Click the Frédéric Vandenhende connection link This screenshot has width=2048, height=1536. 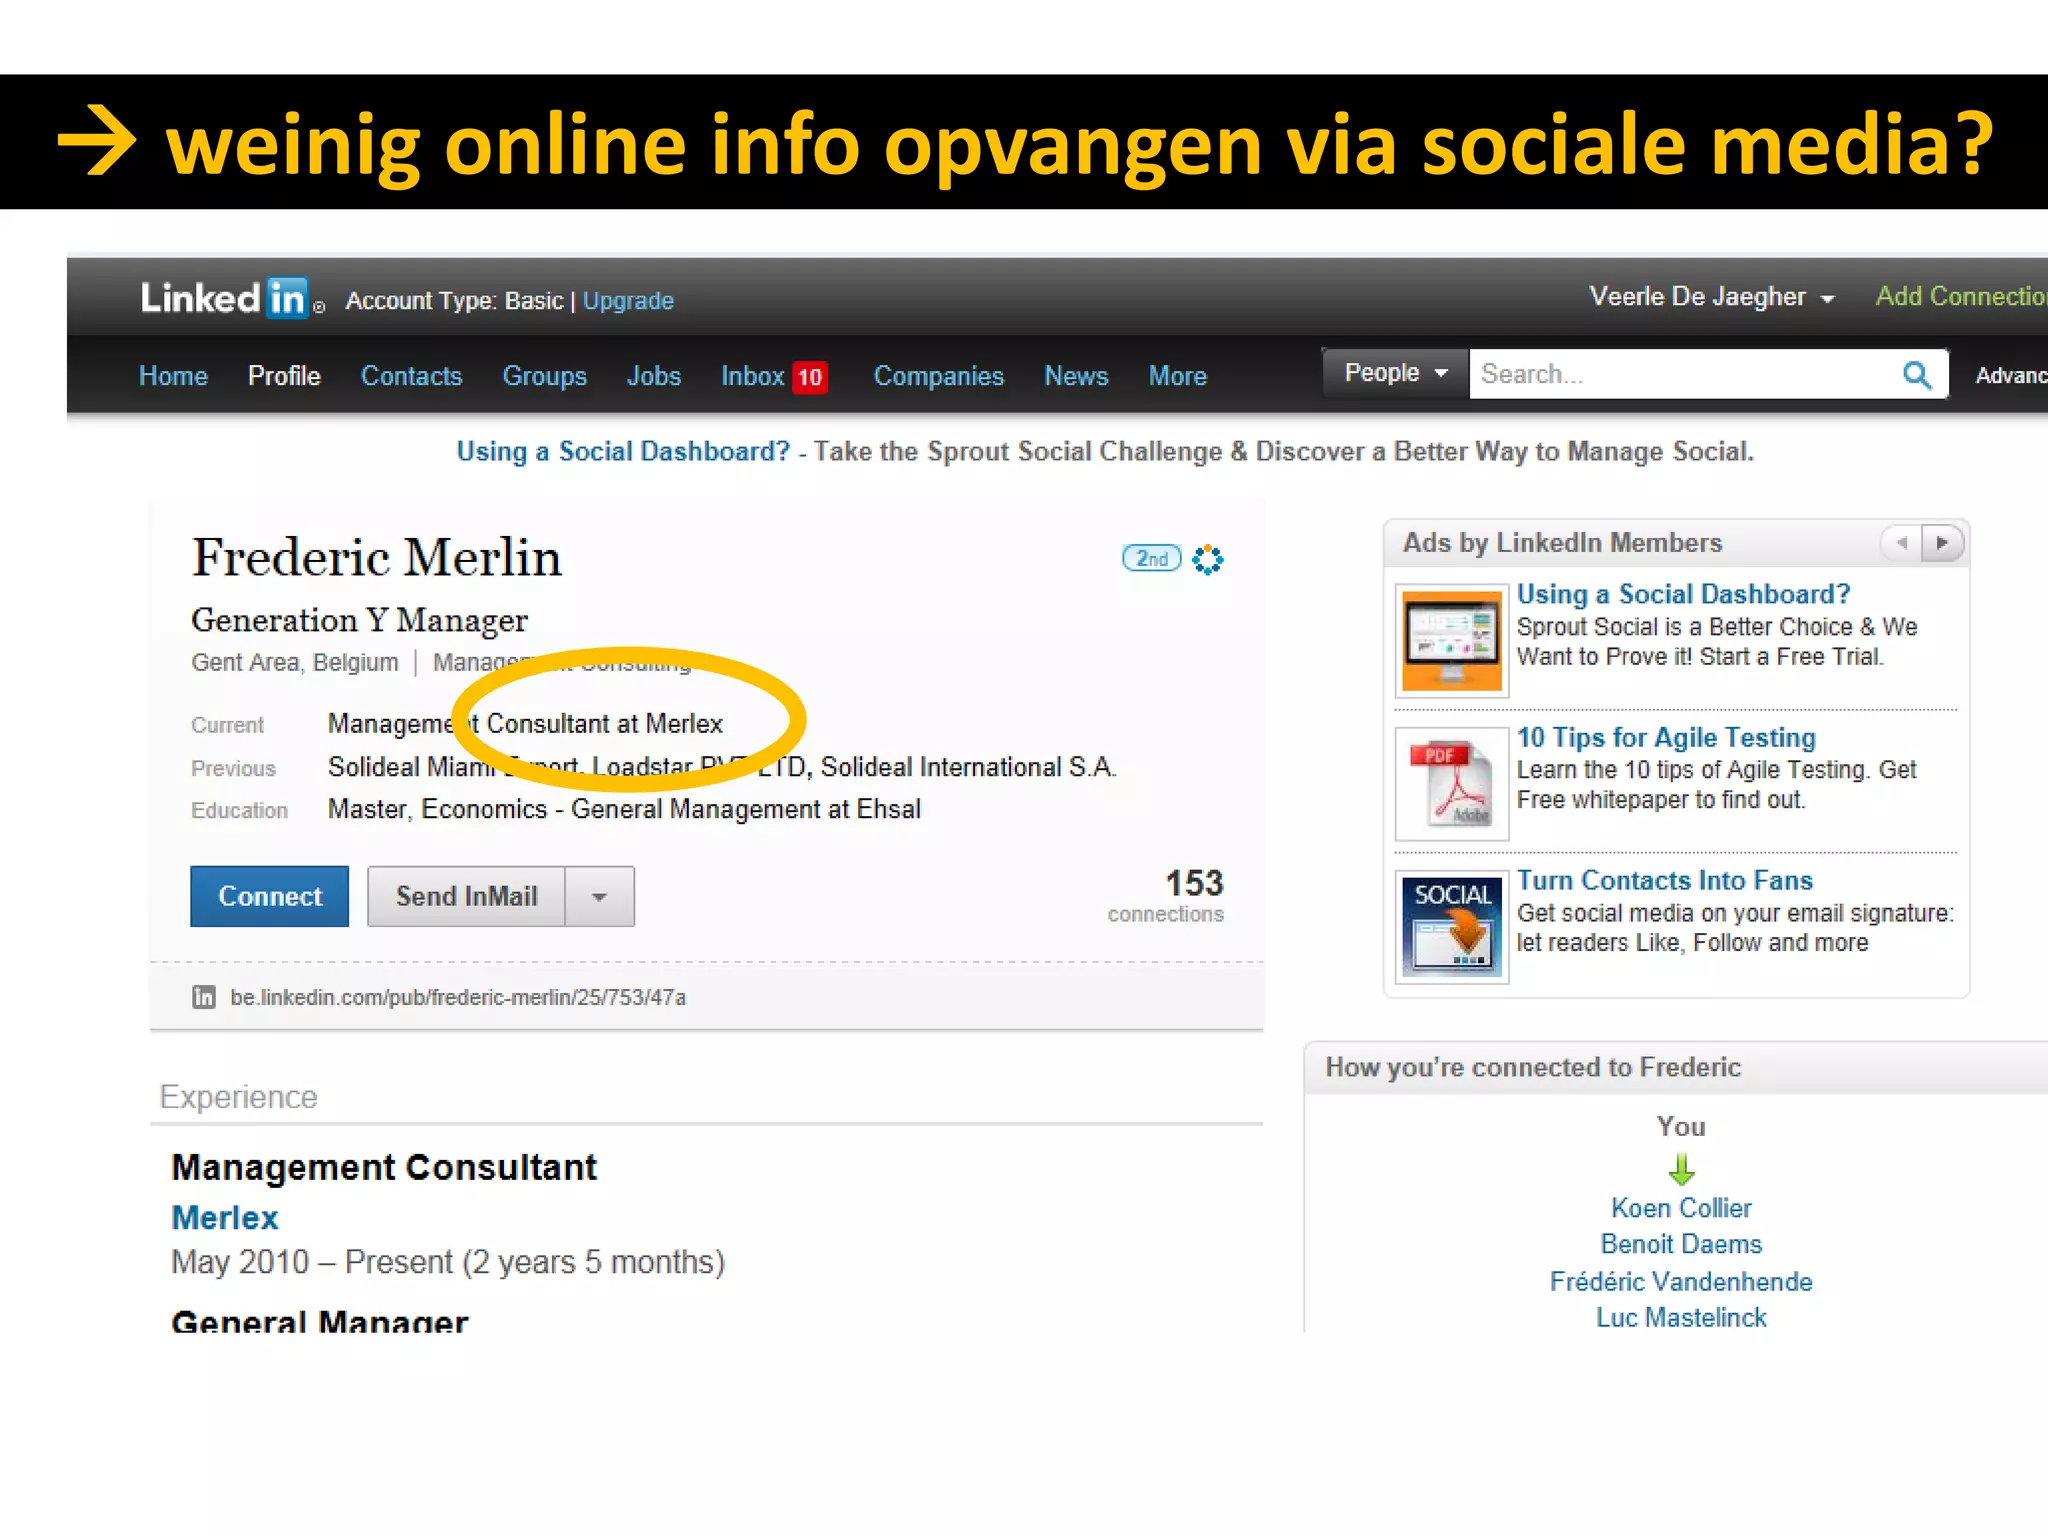[1681, 1281]
